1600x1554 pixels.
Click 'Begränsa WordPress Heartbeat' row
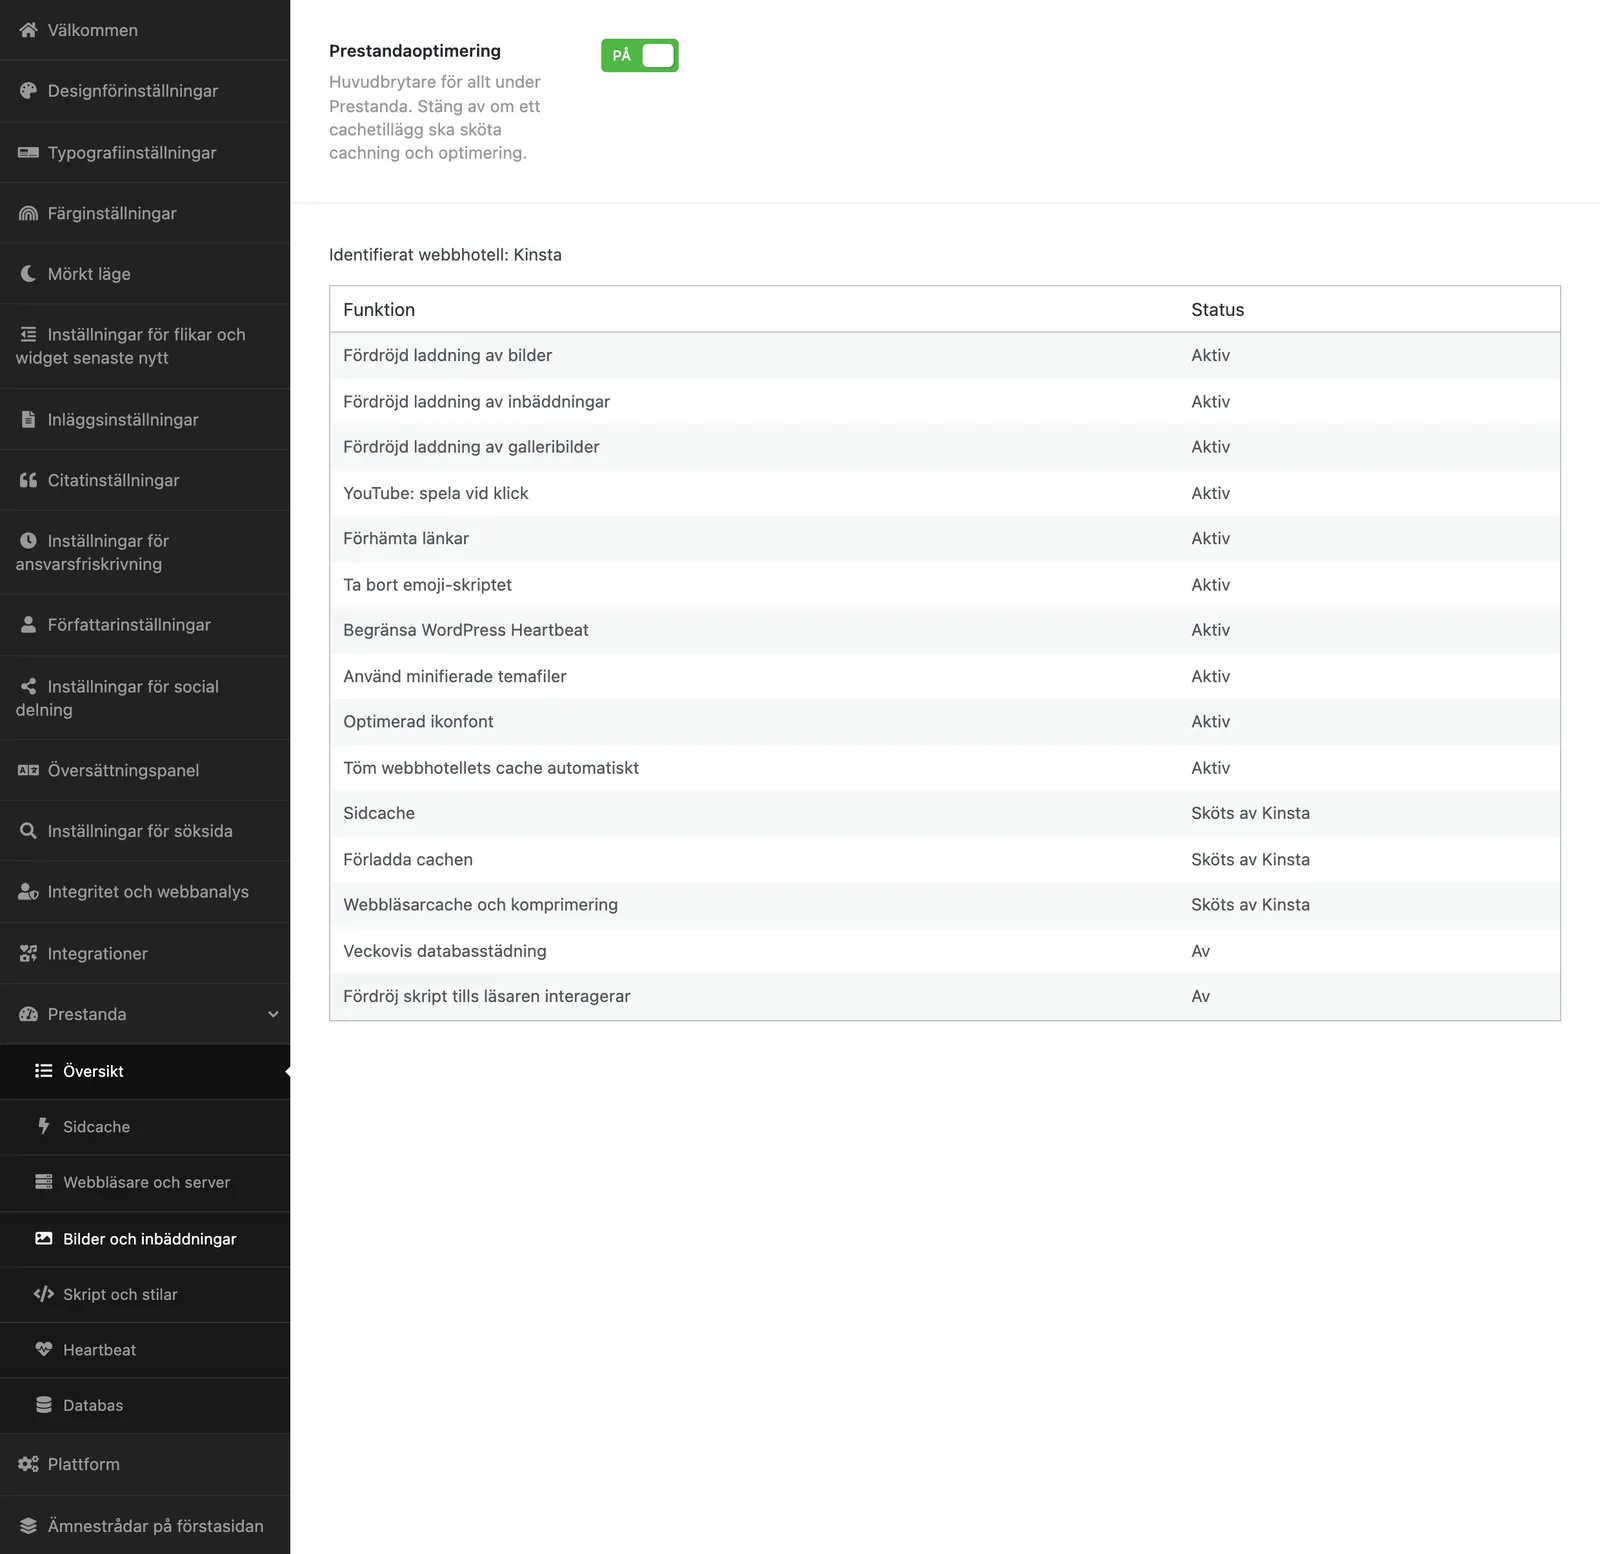pos(945,630)
